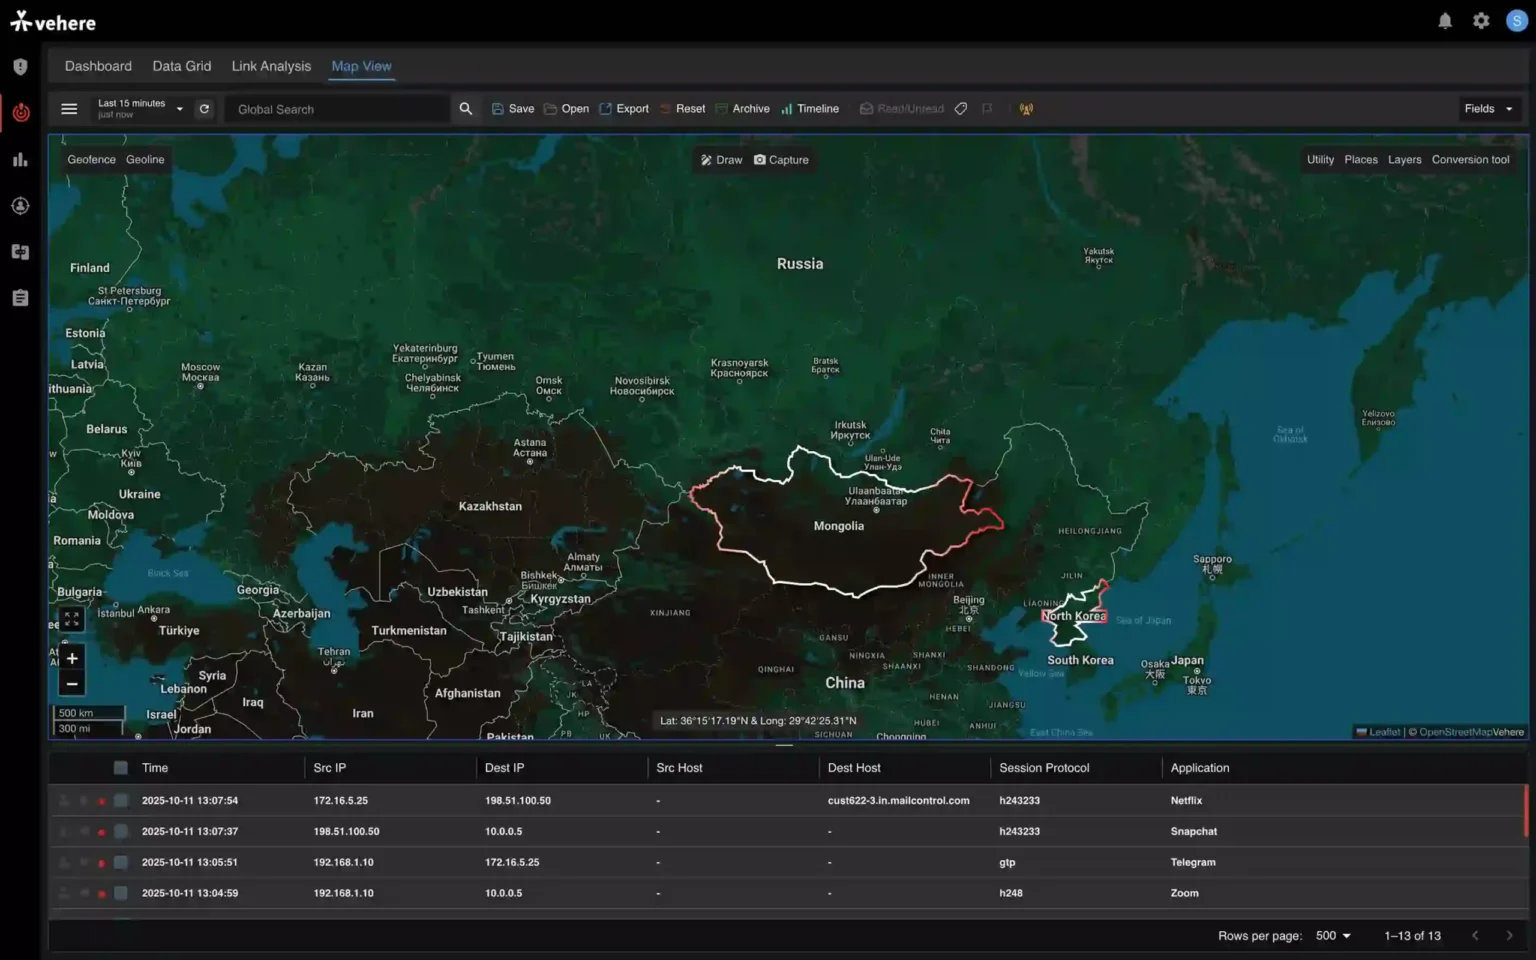Click the magnifier search icon
1536x960 pixels.
[x=465, y=109]
